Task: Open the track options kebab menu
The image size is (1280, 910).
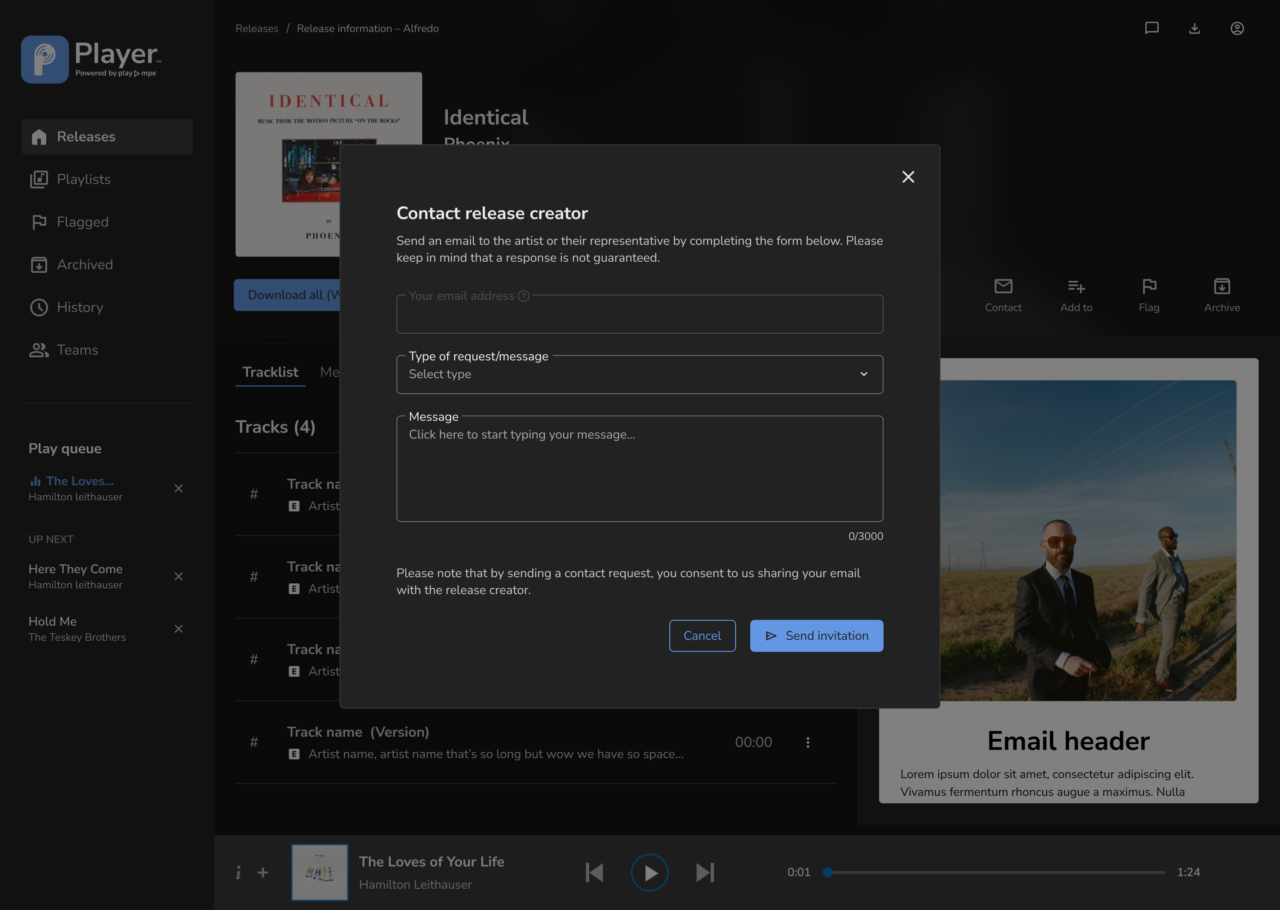Action: coord(808,742)
